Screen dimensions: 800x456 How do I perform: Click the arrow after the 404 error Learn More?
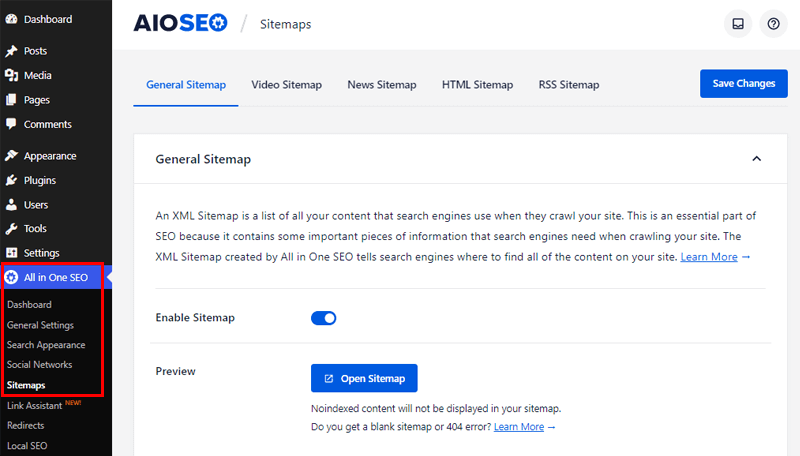(x=551, y=427)
